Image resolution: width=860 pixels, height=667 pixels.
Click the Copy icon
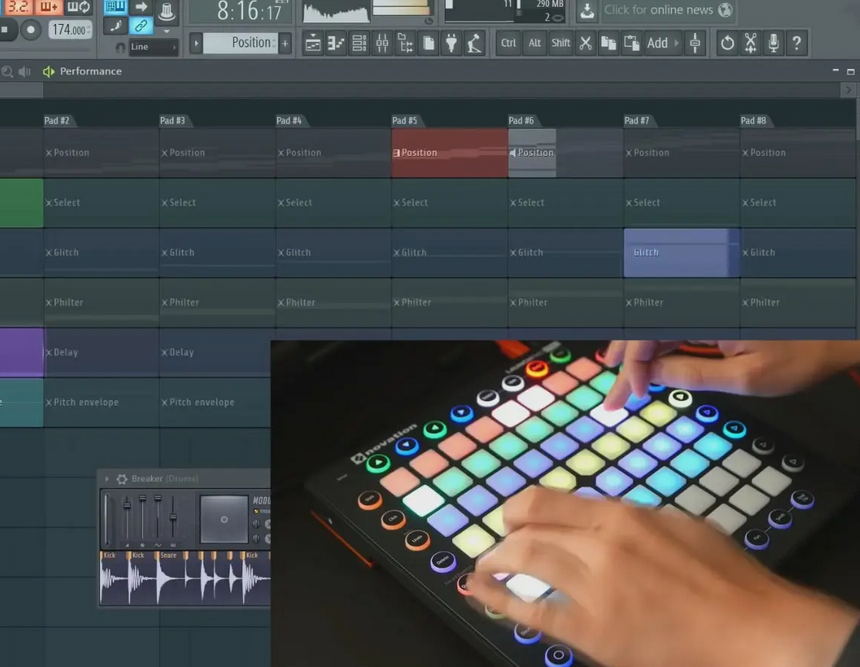pos(608,43)
